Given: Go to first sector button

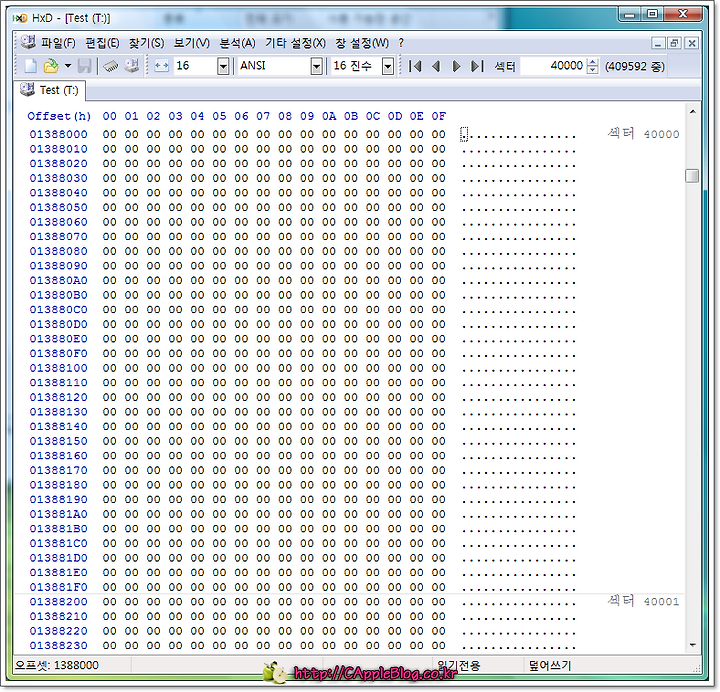Looking at the screenshot, I should (416, 67).
